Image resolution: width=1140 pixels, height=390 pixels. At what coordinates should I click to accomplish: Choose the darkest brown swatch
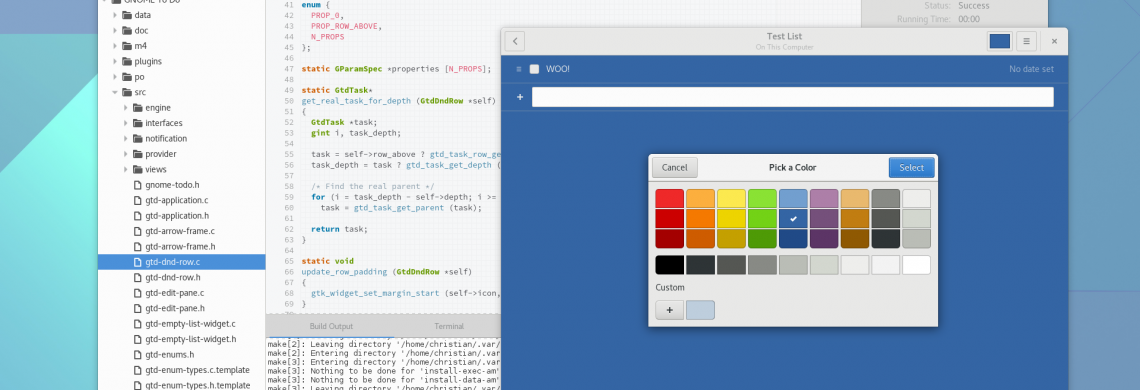click(x=855, y=239)
